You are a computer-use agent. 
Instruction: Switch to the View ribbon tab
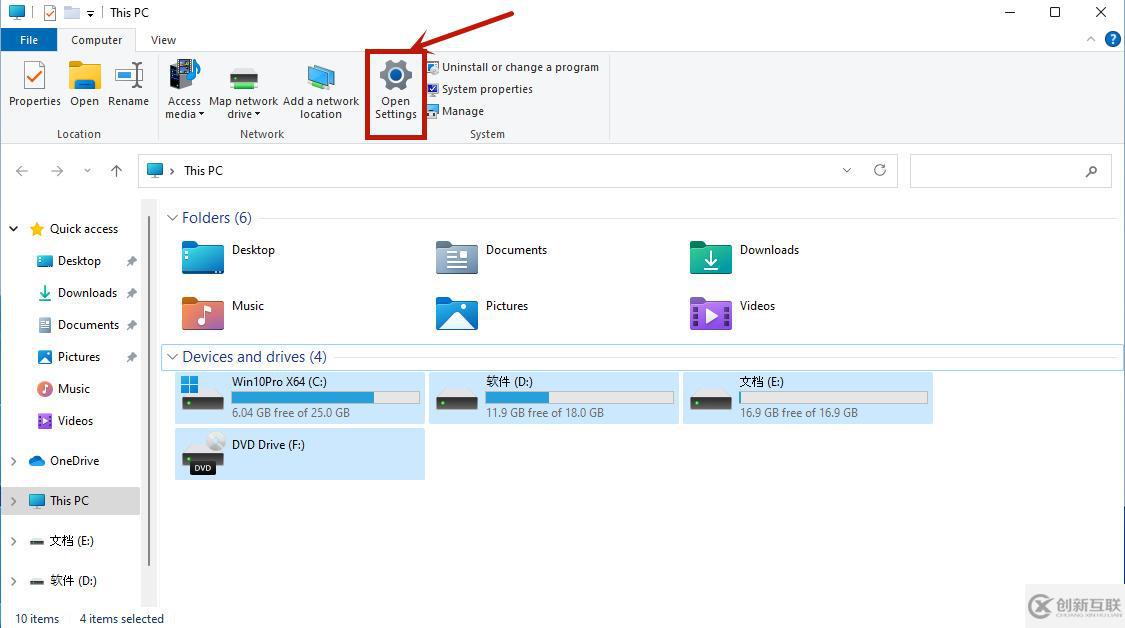coord(163,40)
